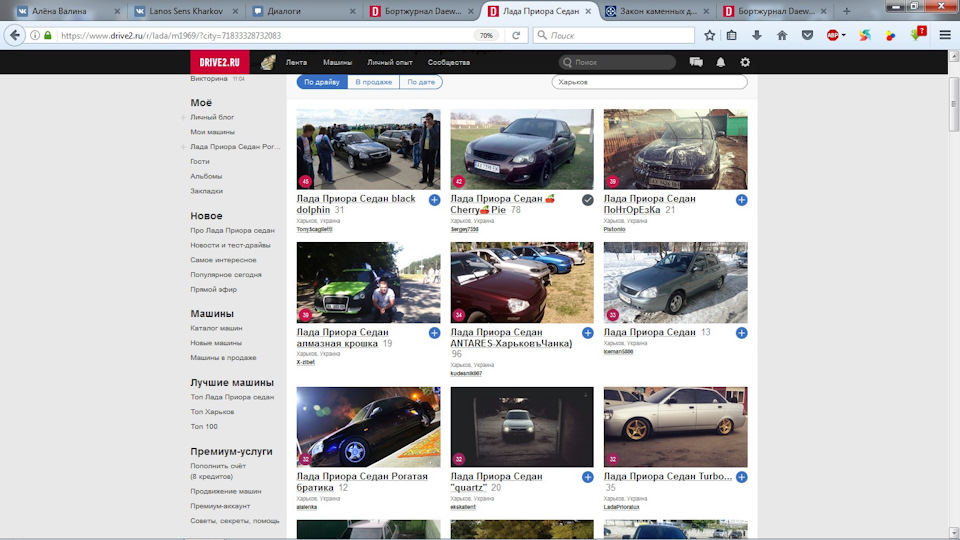Open the Pocket icon in toolbar
The width and height of the screenshot is (960, 540).
[x=808, y=36]
